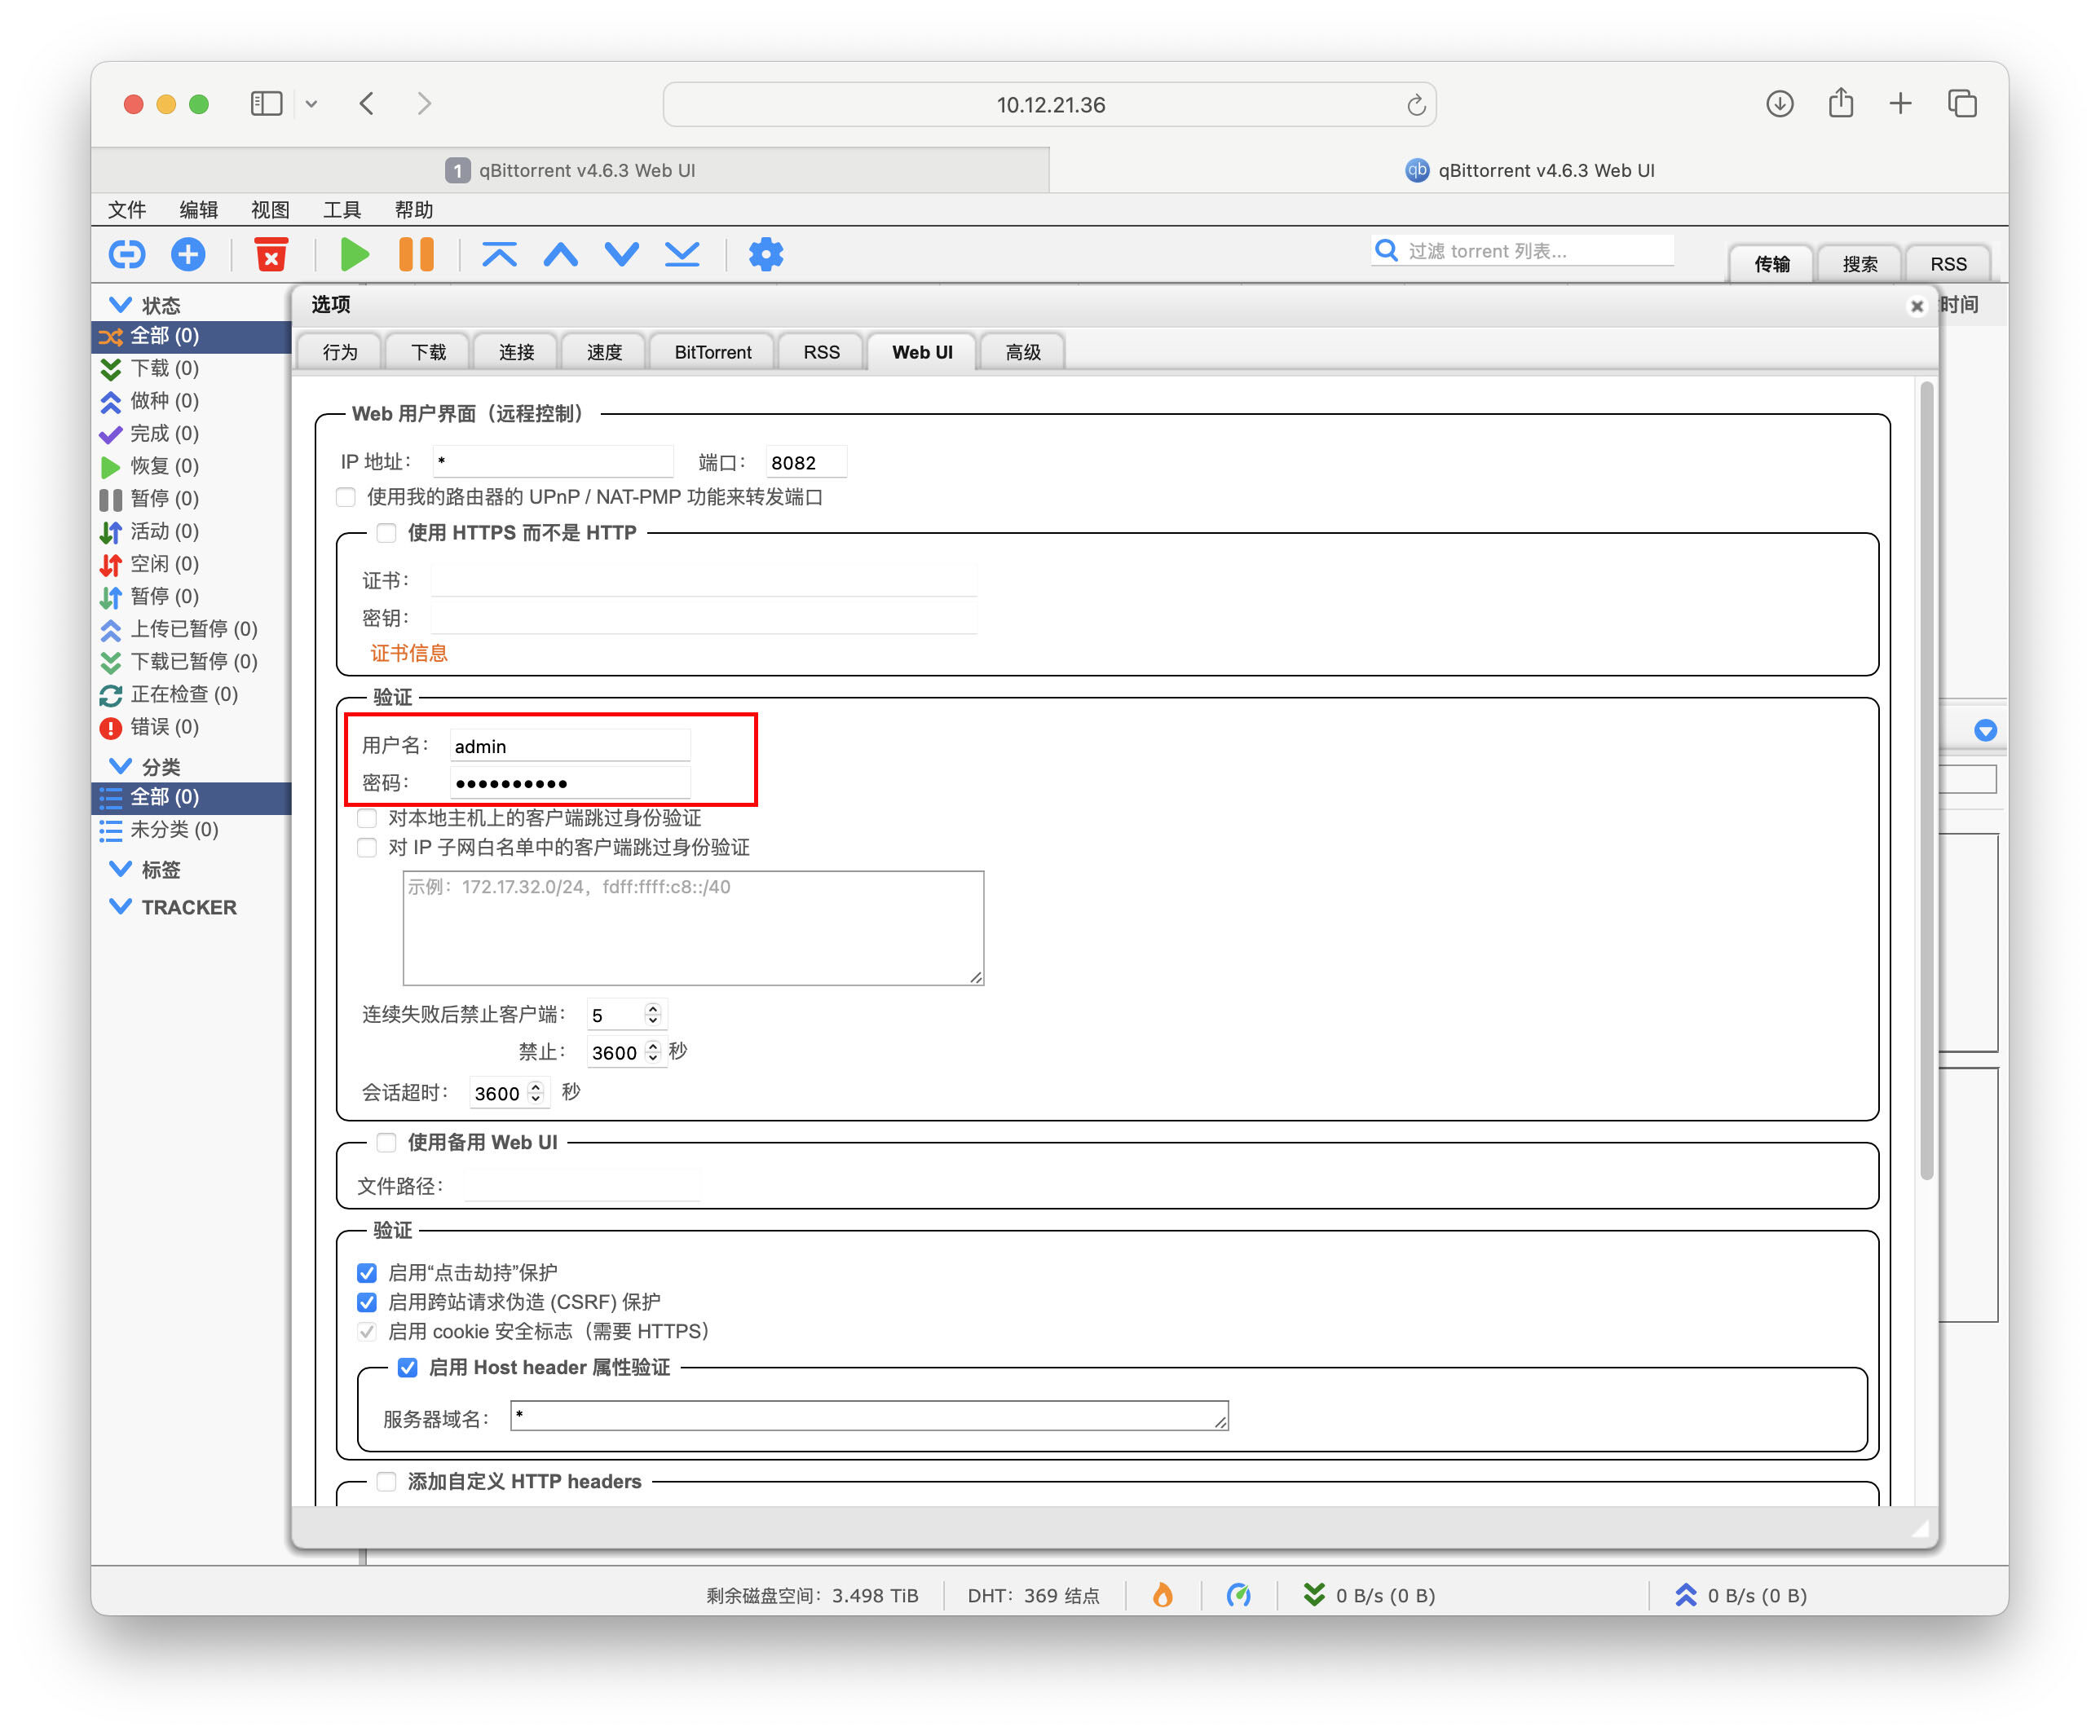The image size is (2100, 1736).
Task: Click the green resume play icon
Action: click(354, 254)
